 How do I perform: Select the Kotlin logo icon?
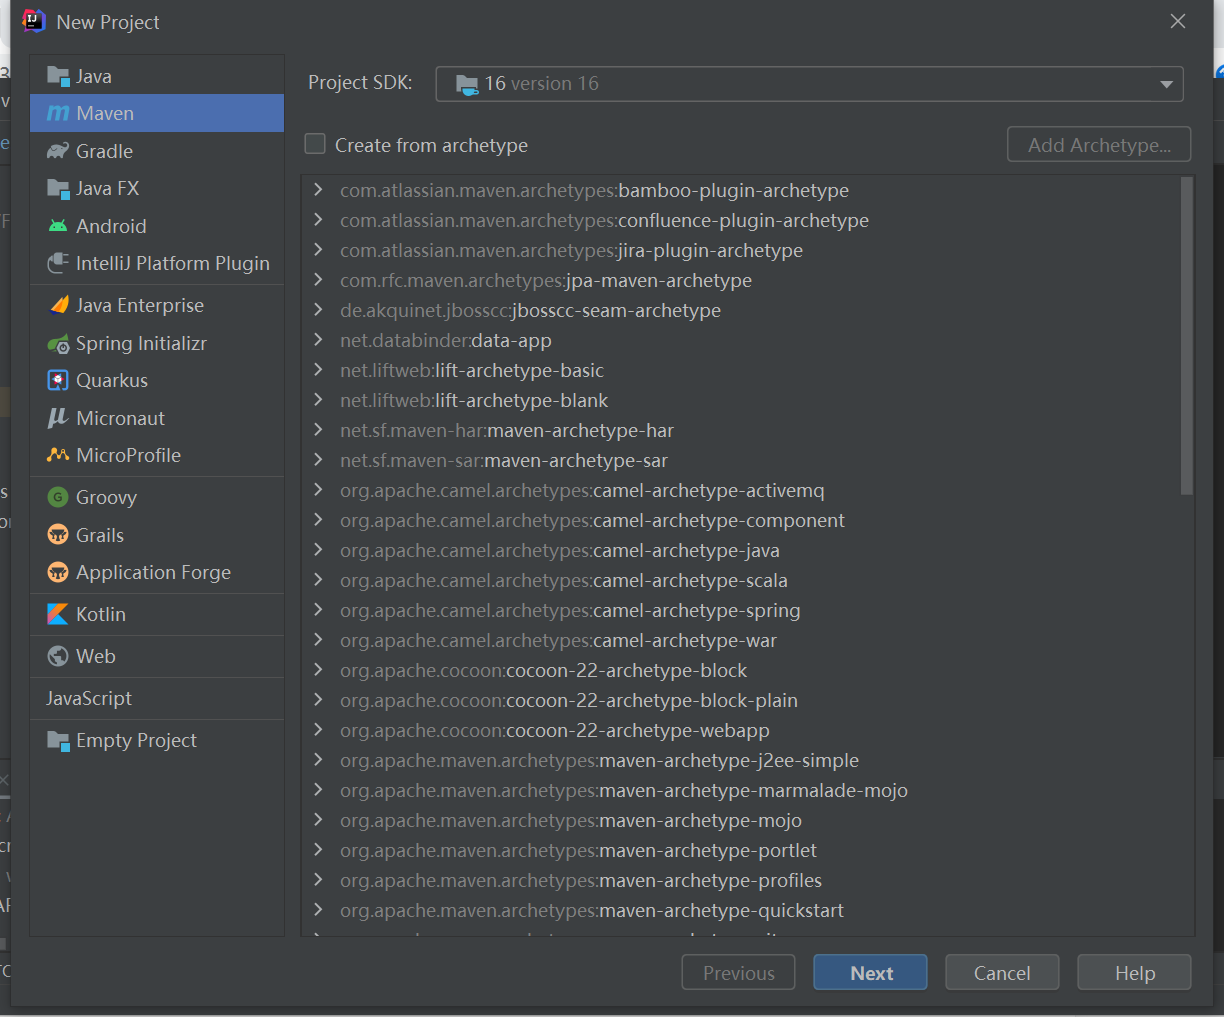click(58, 614)
